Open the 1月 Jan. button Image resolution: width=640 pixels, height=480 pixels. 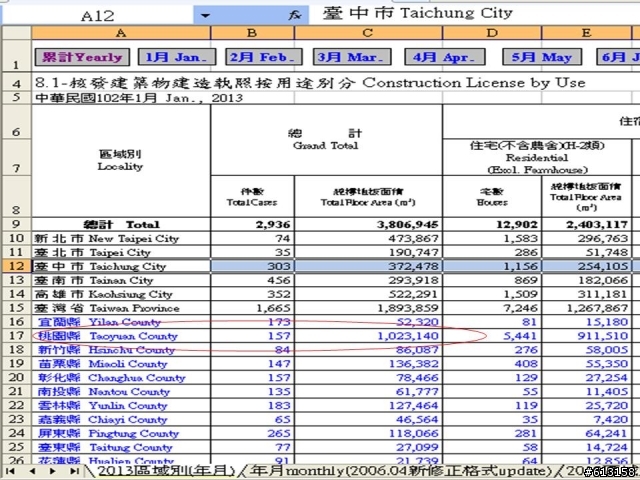(177, 57)
